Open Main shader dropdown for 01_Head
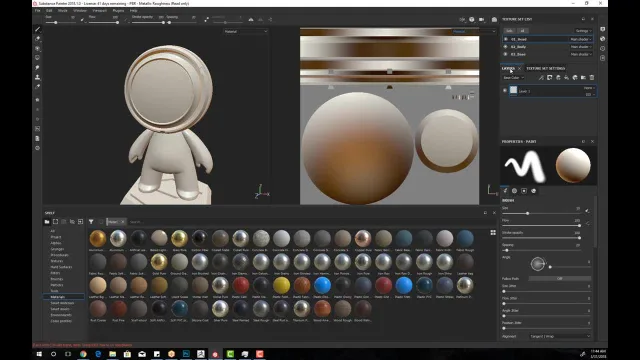640x360 pixels. pos(581,39)
